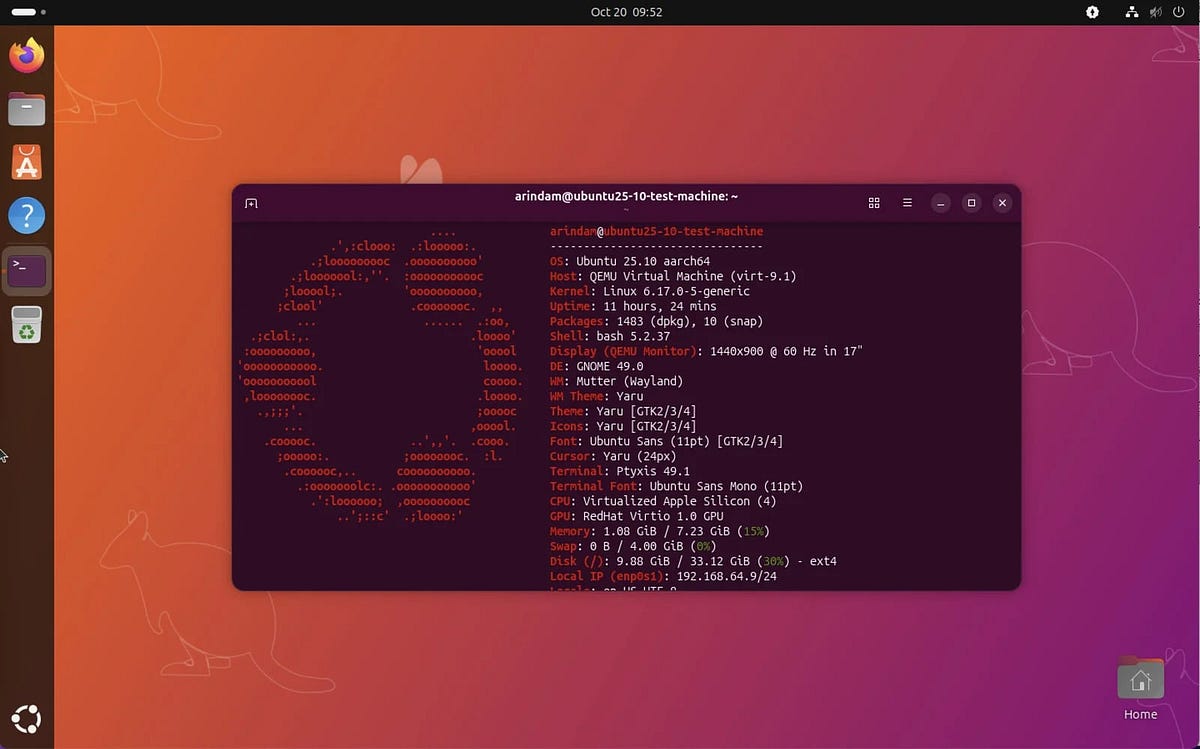Click the 'Theme: Yaru [GTK2/3/4]' line
The height and width of the screenshot is (749, 1200).
click(x=623, y=411)
